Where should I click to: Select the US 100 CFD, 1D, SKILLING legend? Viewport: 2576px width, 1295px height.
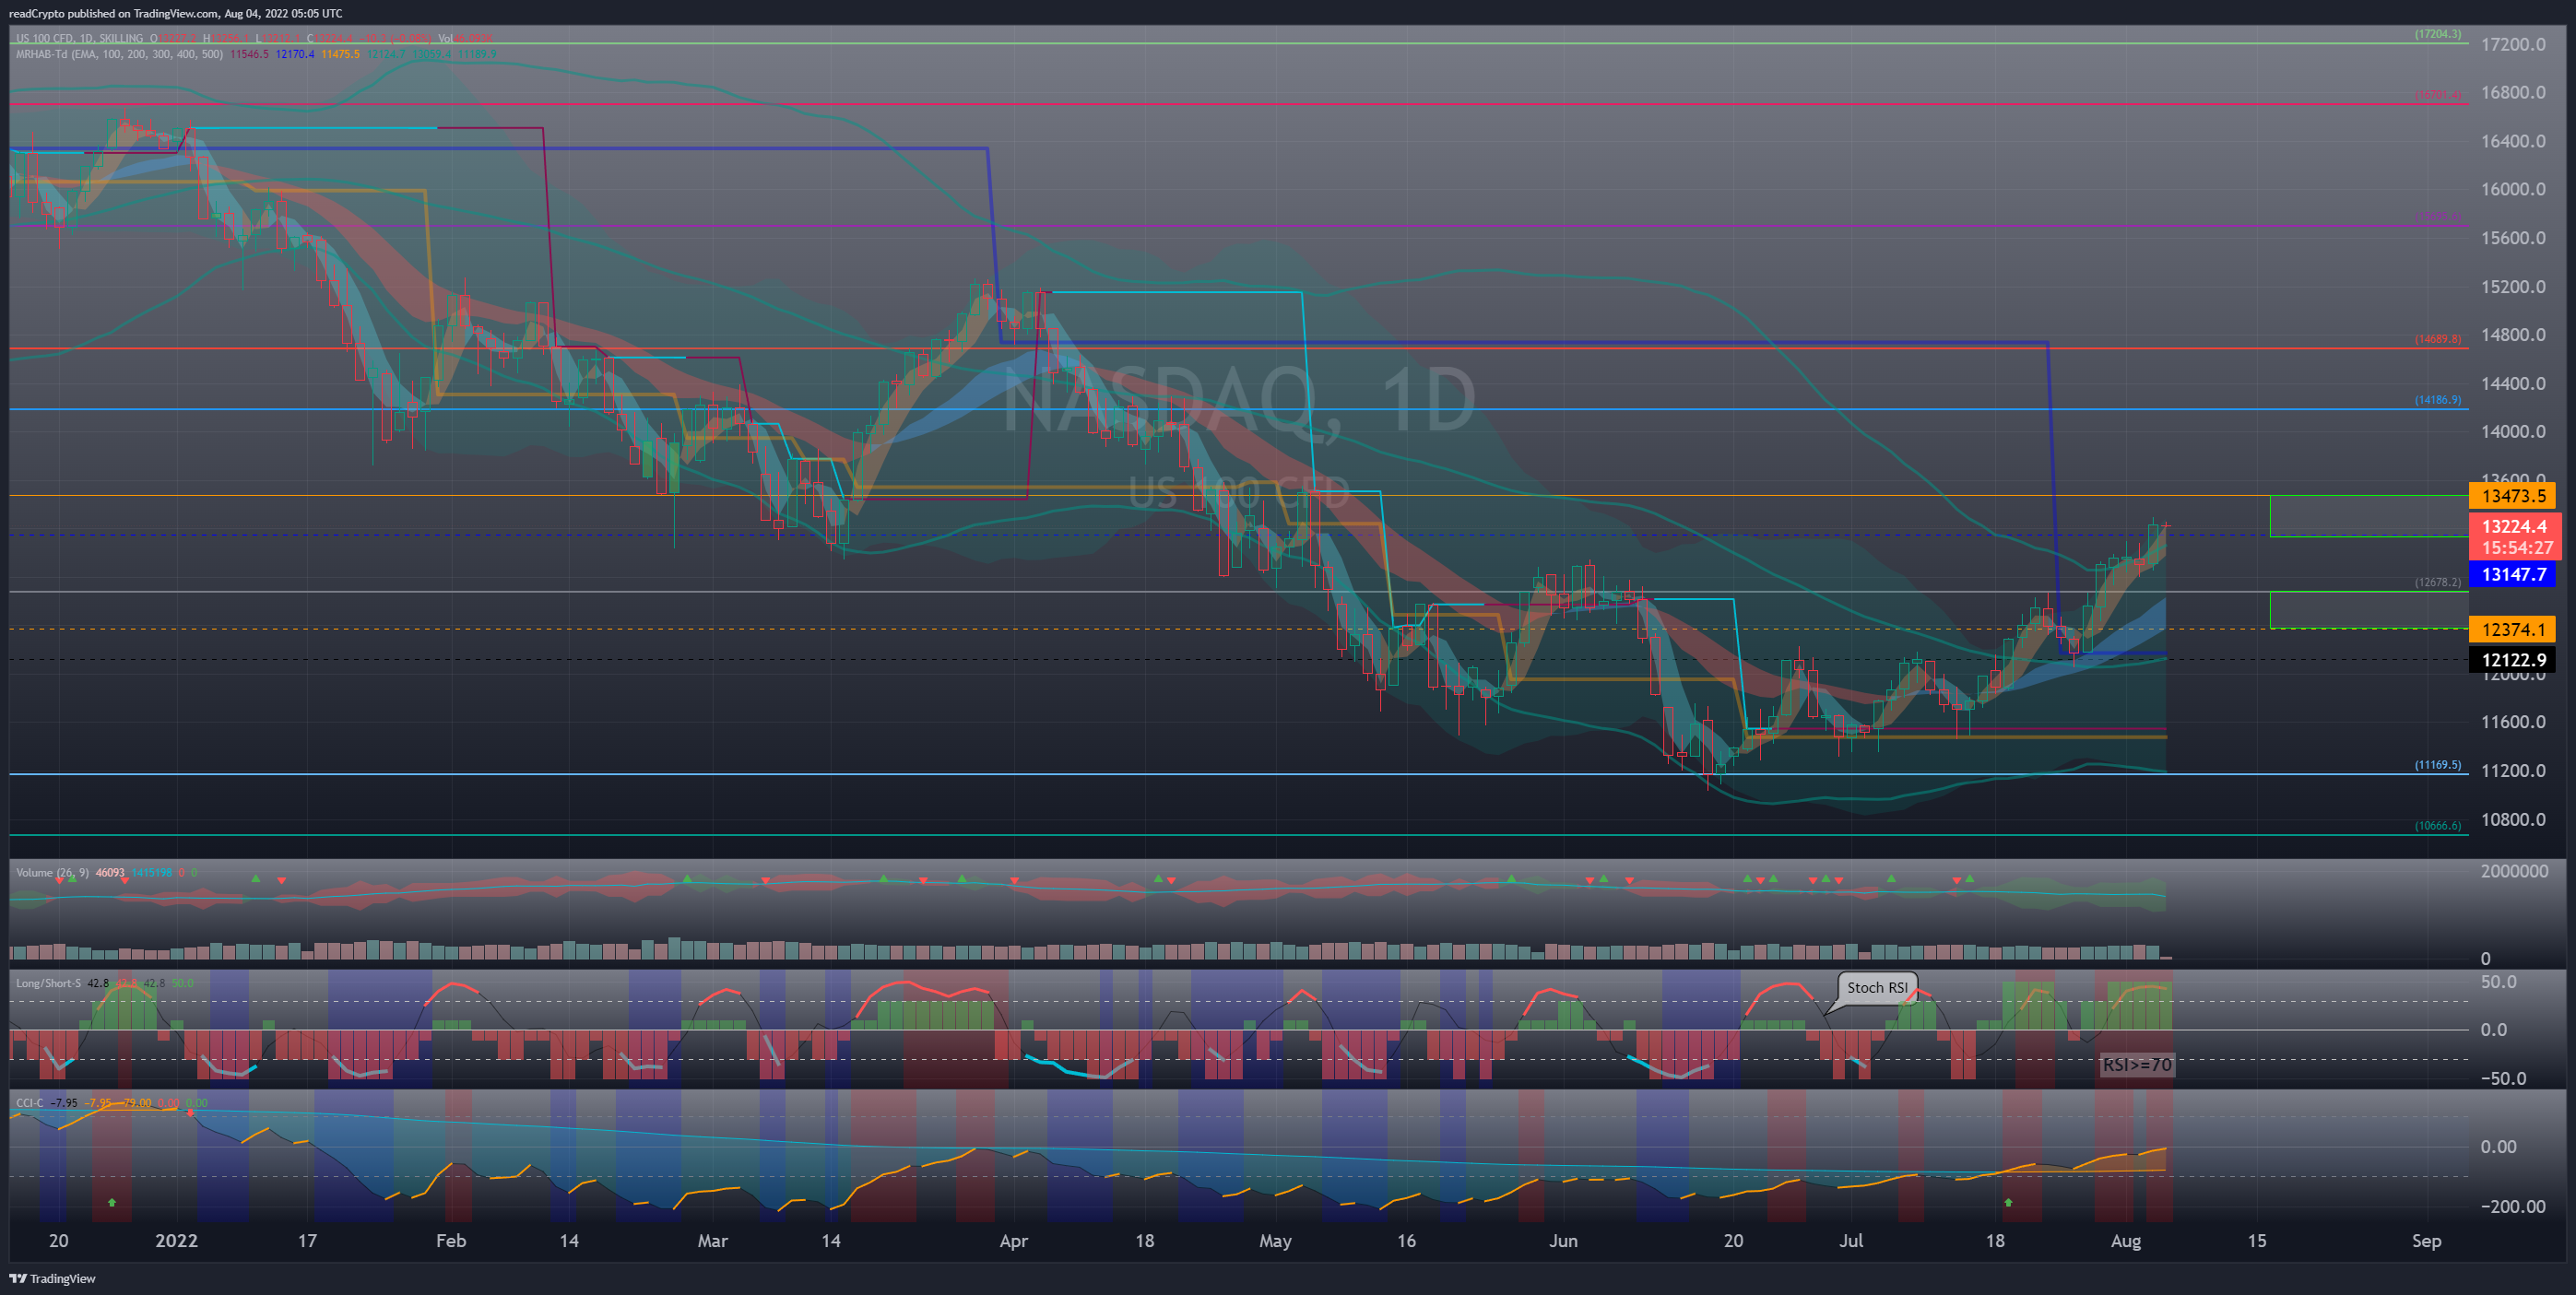(80, 38)
